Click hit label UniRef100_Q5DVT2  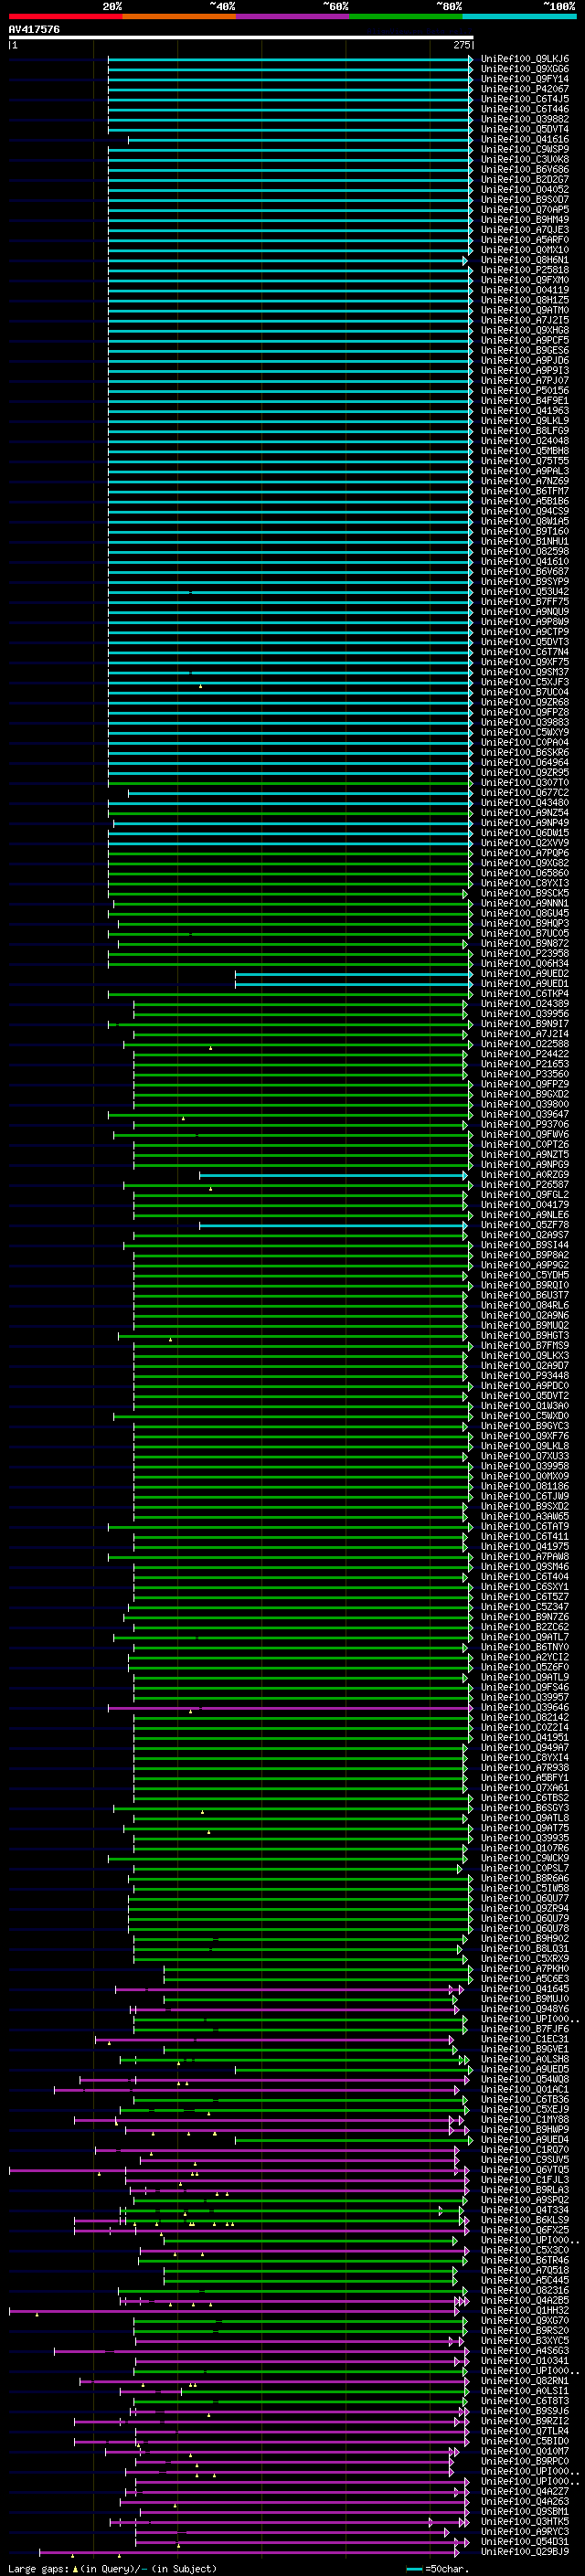click(525, 1395)
